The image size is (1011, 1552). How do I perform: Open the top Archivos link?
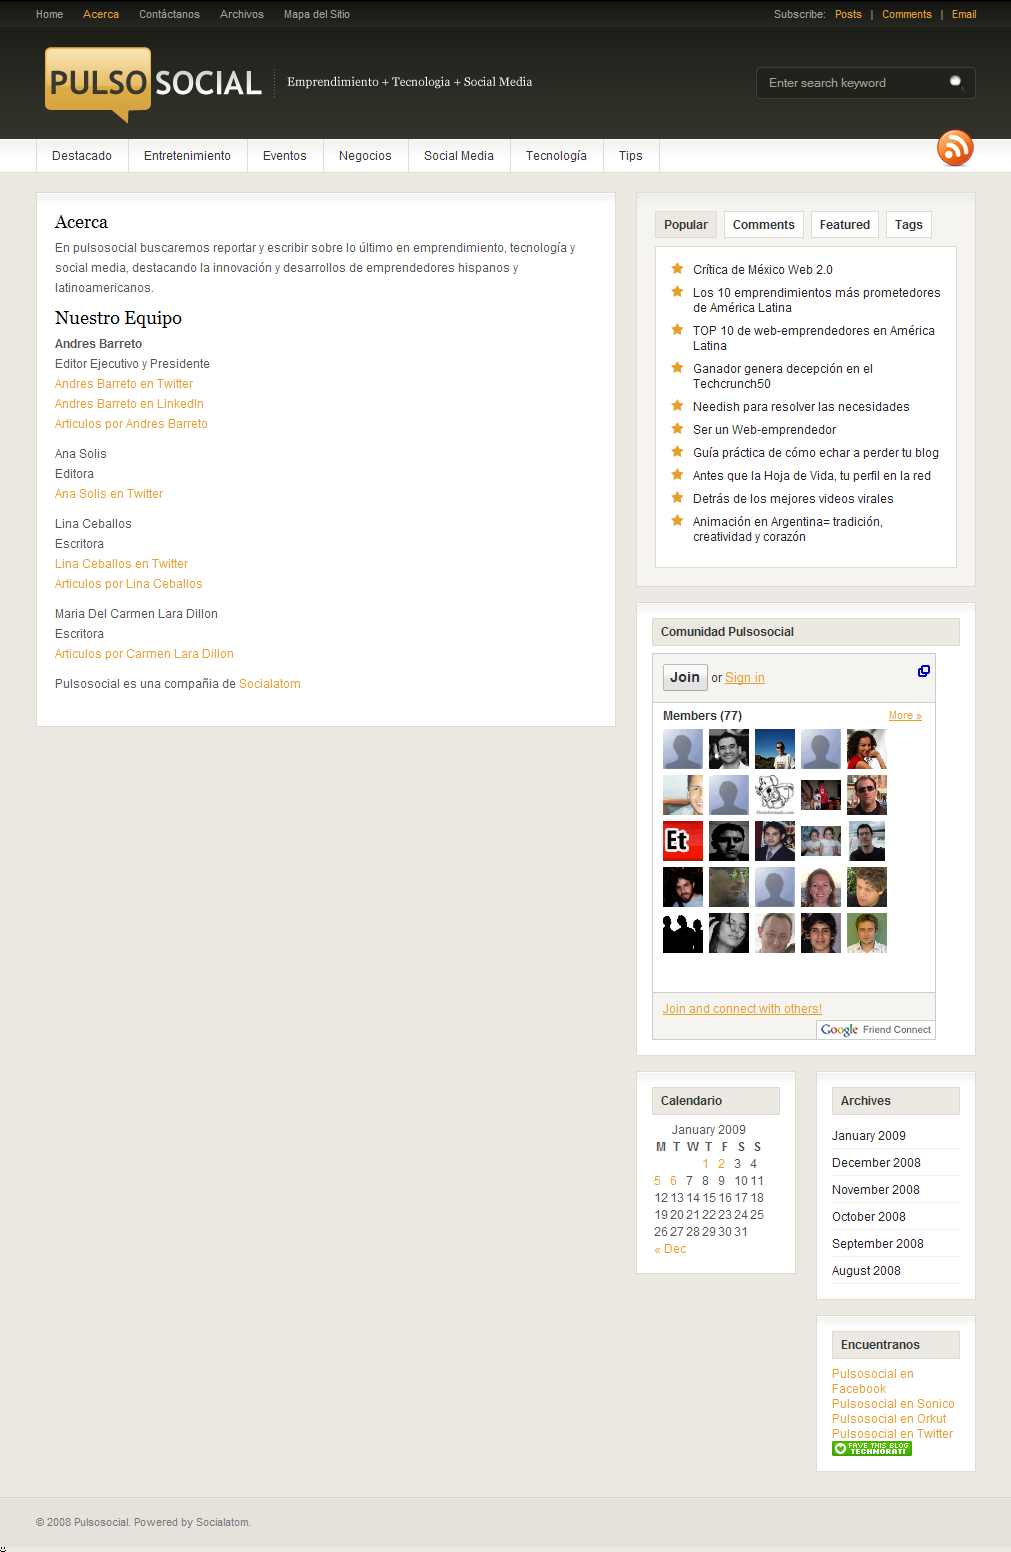pos(242,14)
